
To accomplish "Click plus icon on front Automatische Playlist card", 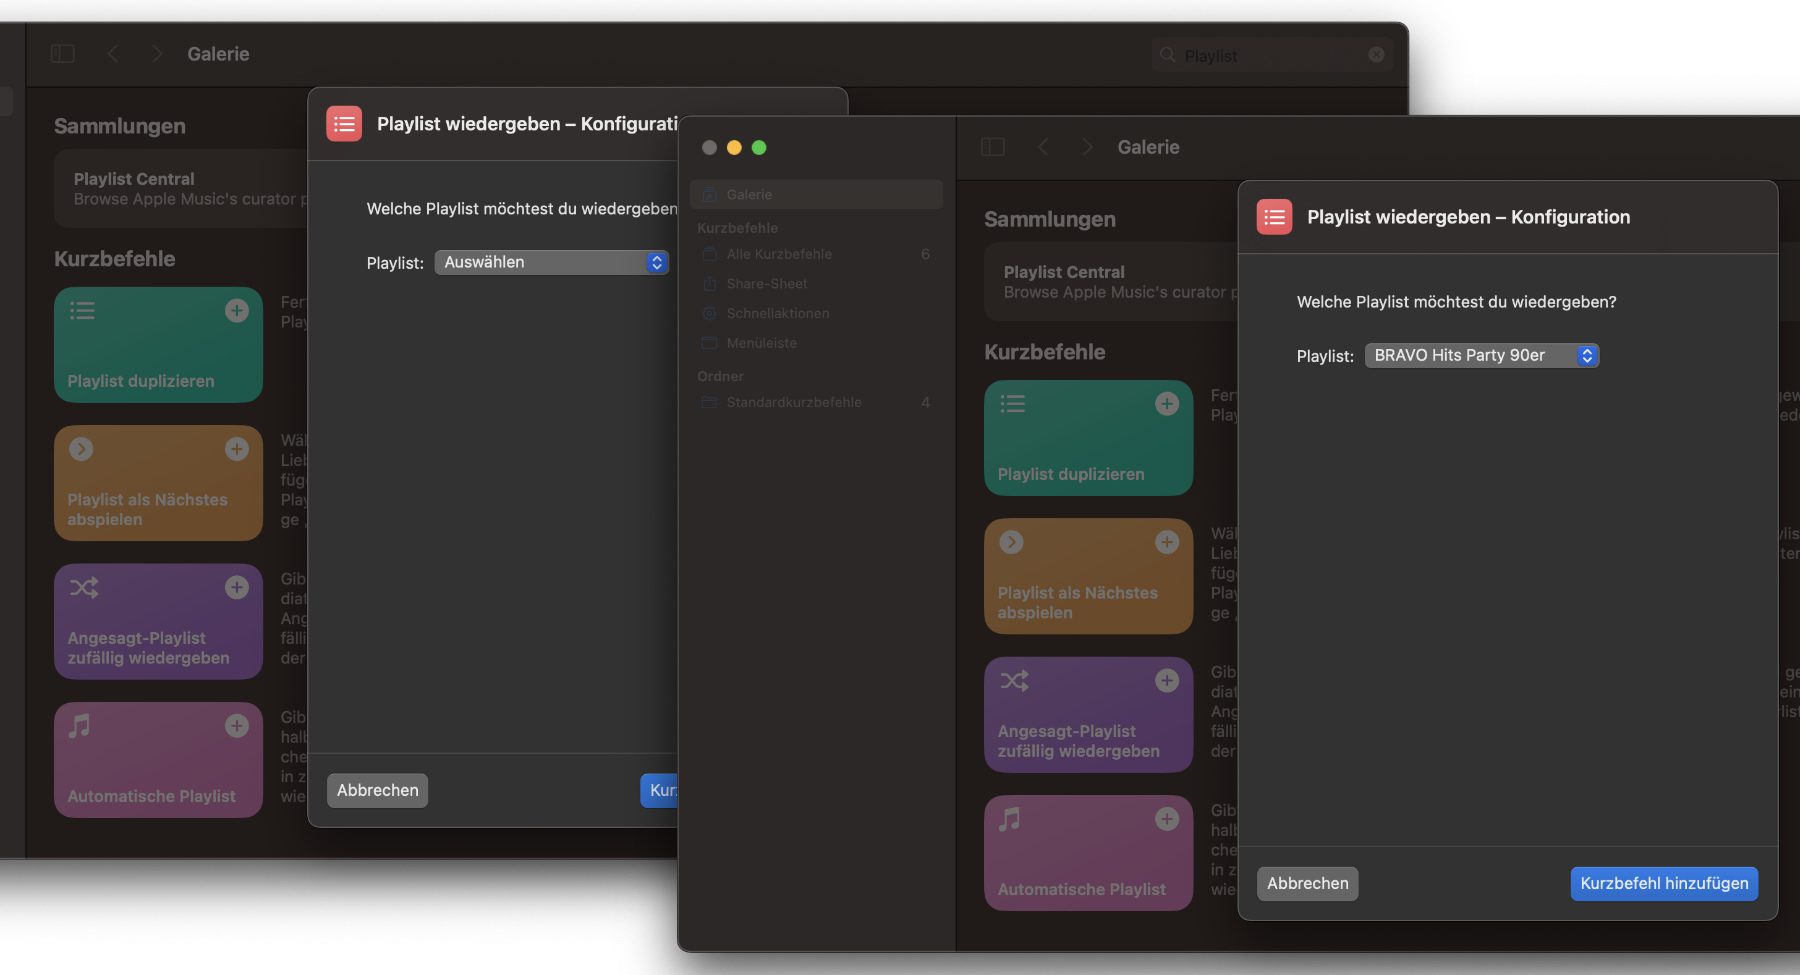I will [1166, 819].
